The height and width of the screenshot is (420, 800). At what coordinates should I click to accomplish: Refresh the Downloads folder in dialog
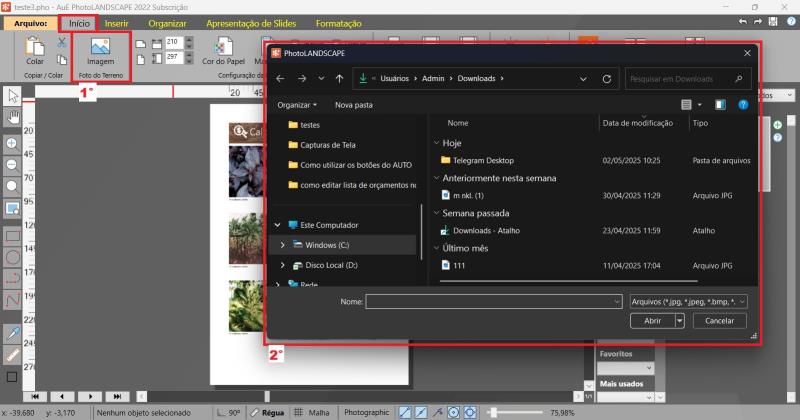607,79
